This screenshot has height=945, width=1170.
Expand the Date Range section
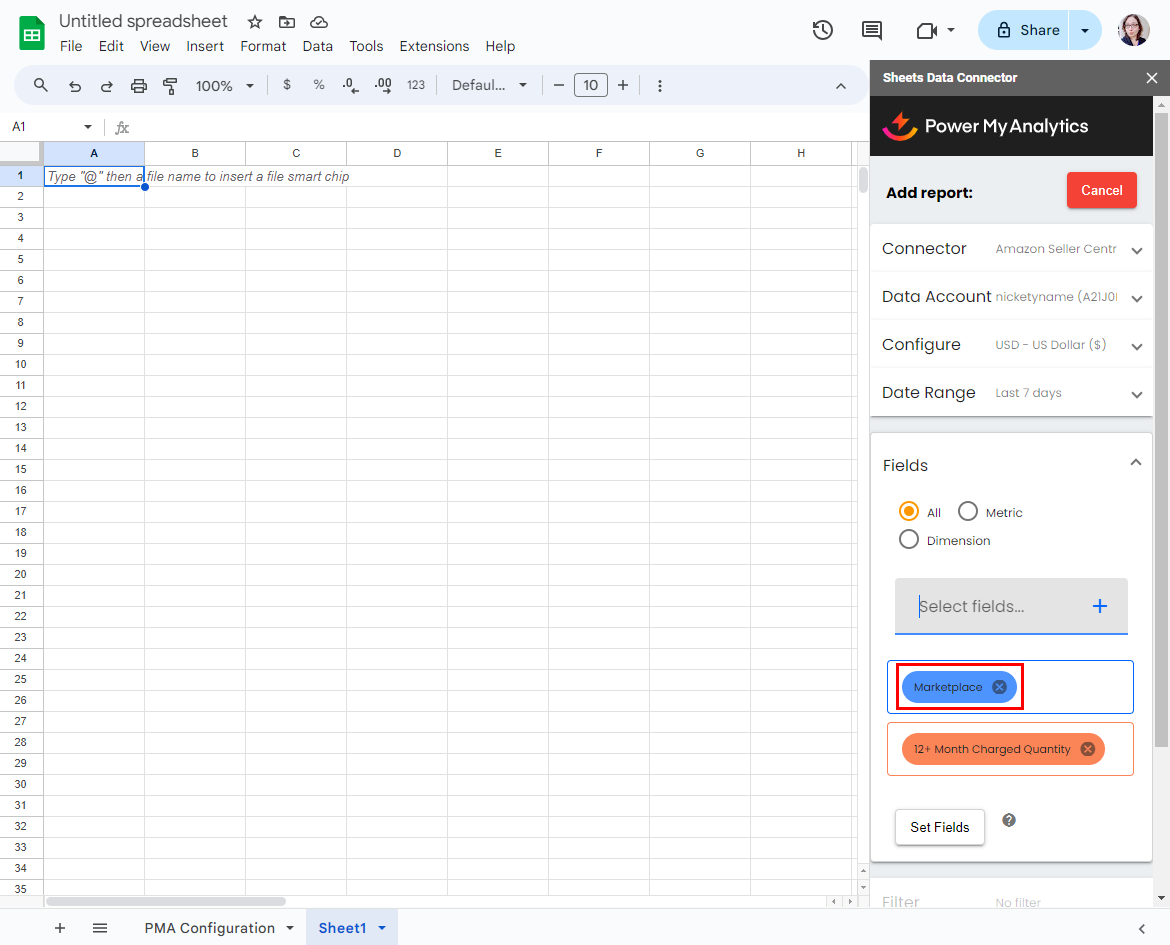[x=1137, y=394]
